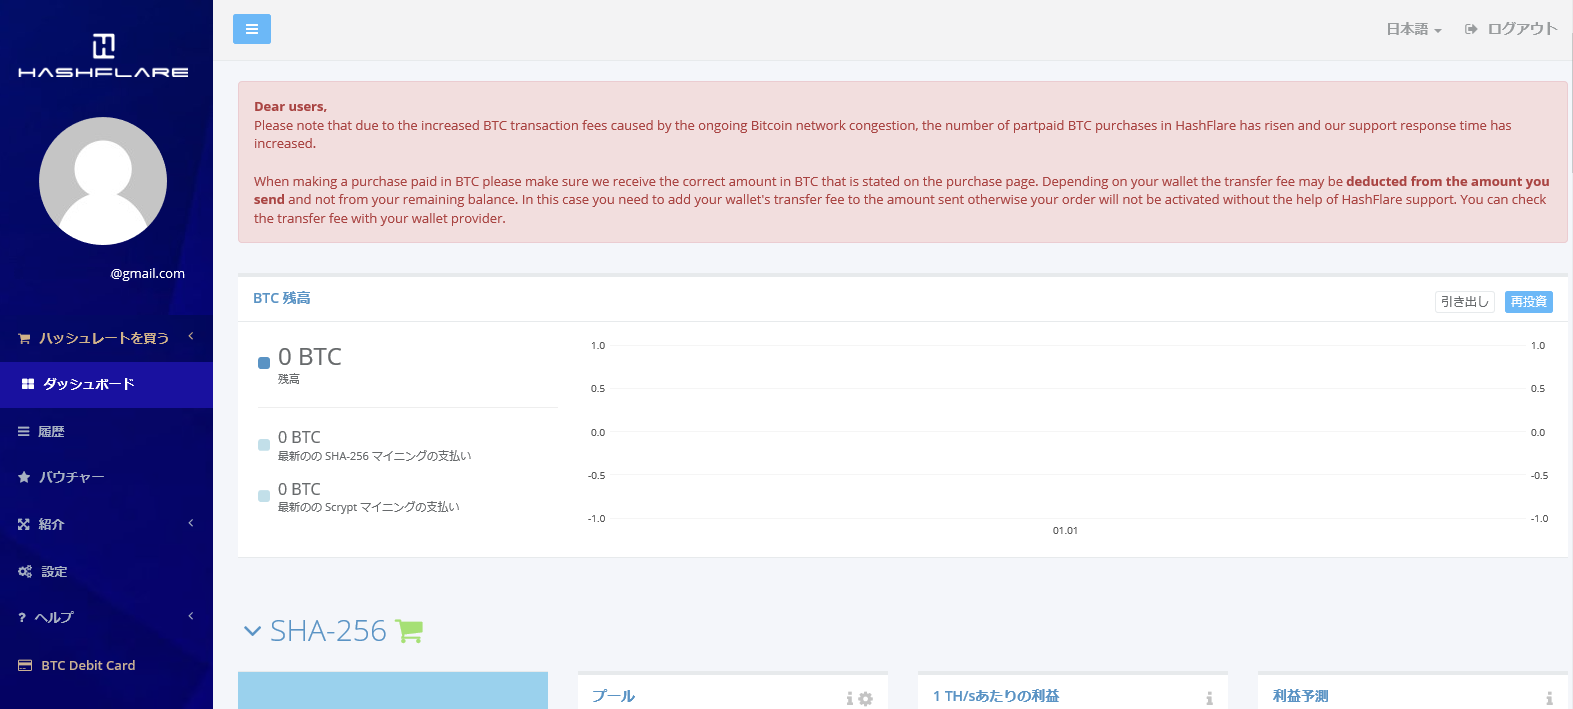Show info for 1 TH/s revenue panel
Screen dimensions: 1573x709
pyautogui.click(x=1209, y=699)
